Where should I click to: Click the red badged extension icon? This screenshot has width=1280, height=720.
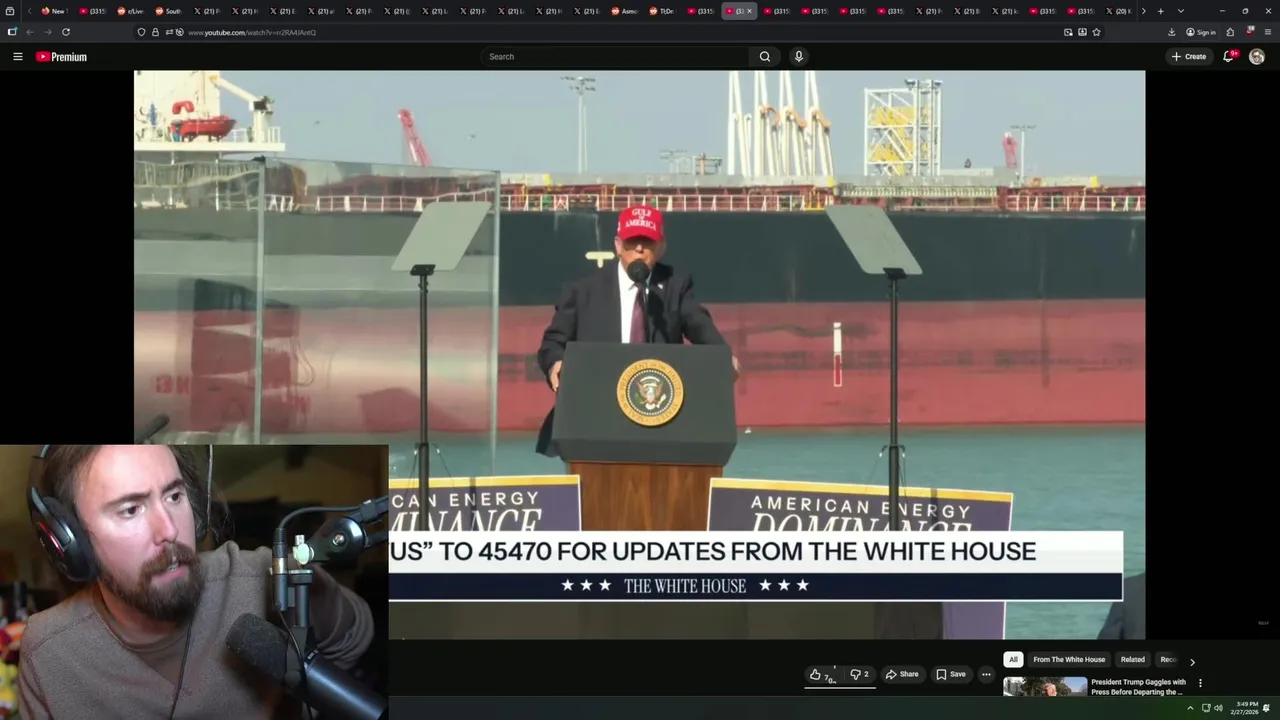(1249, 31)
